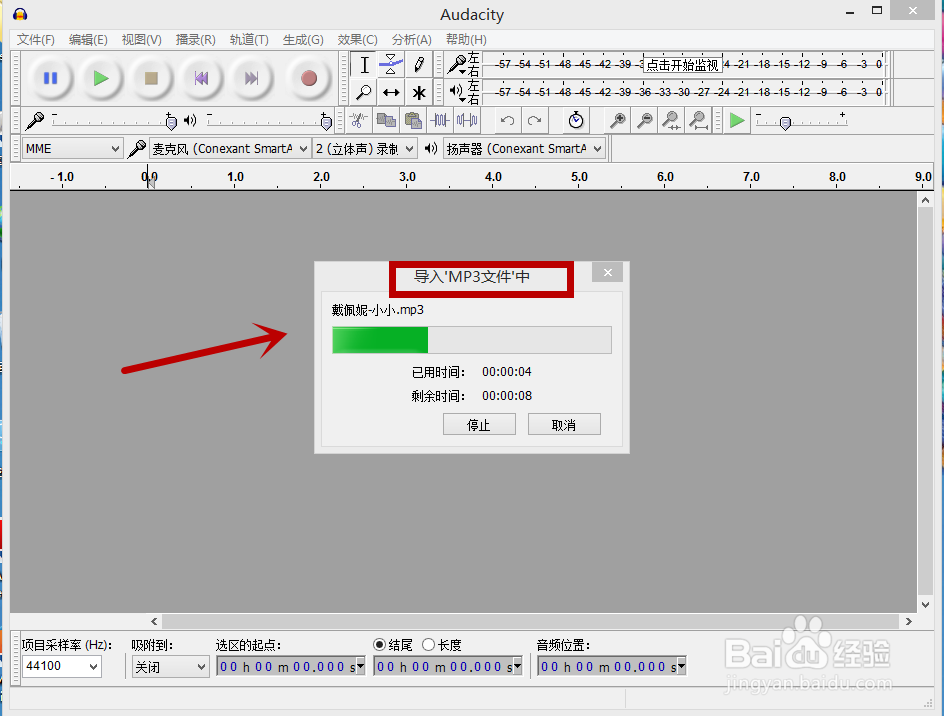The height and width of the screenshot is (716, 944).
Task: Click the 2.0 mark on the timeline ruler
Action: 321,177
